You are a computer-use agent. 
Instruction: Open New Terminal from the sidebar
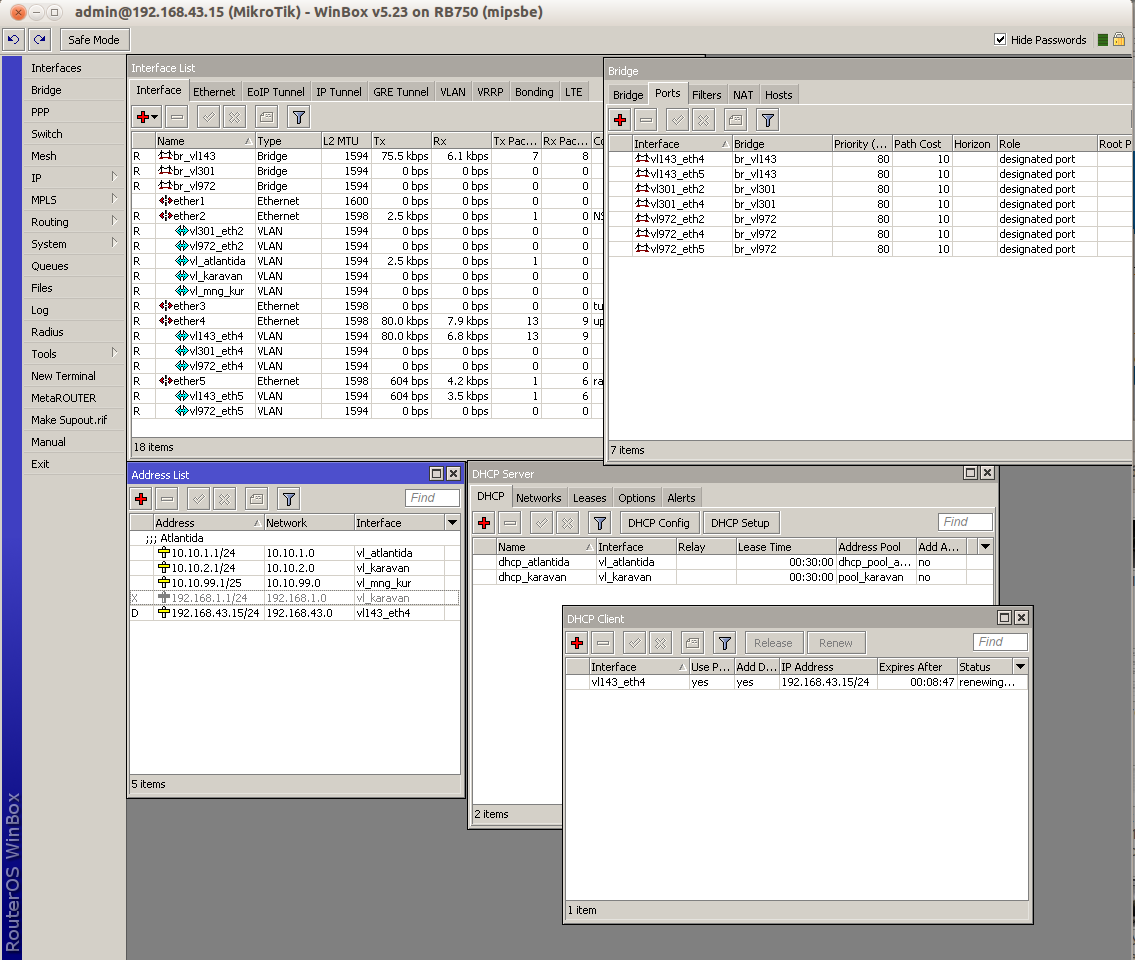(63, 376)
